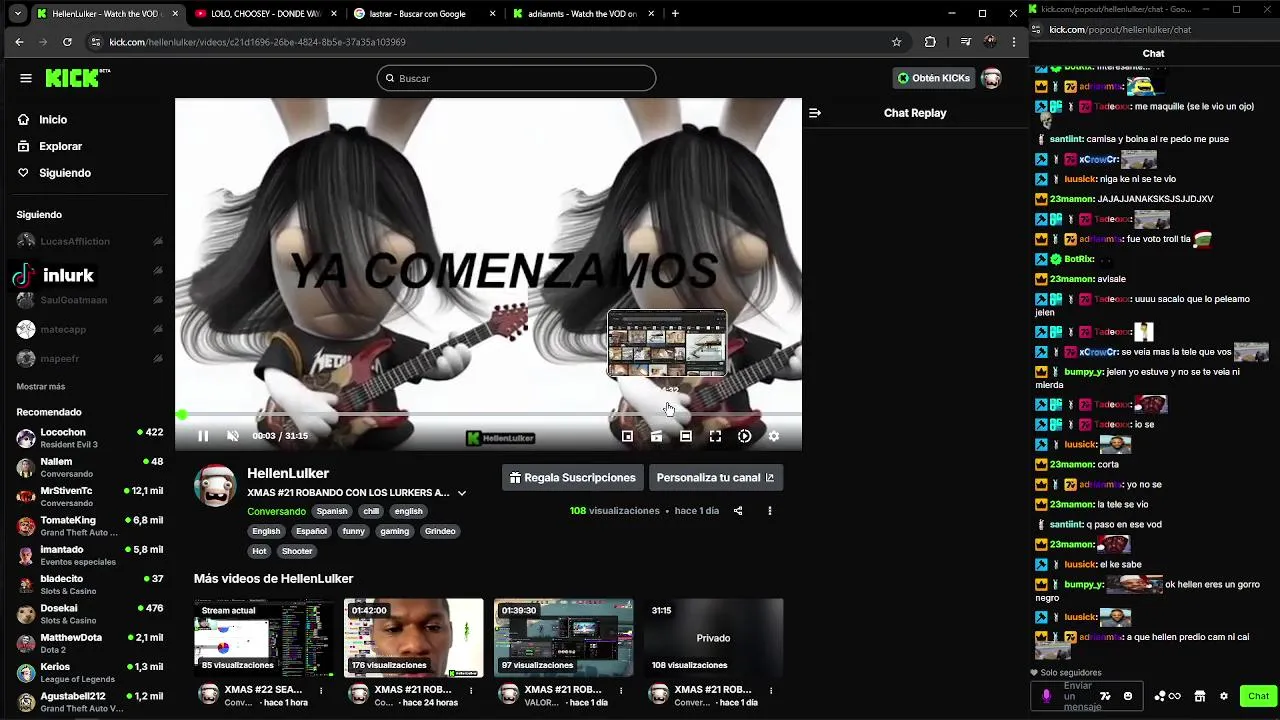Unmute the video player volume
This screenshot has height=720, width=1280.
233,436
